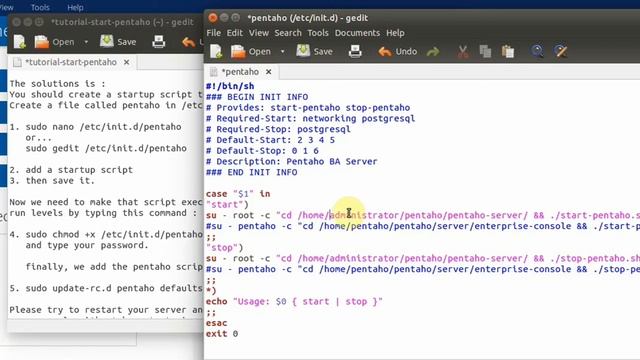Click the '# Description: Pentaho BA Server' line
The width and height of the screenshot is (640, 360).
point(291,162)
